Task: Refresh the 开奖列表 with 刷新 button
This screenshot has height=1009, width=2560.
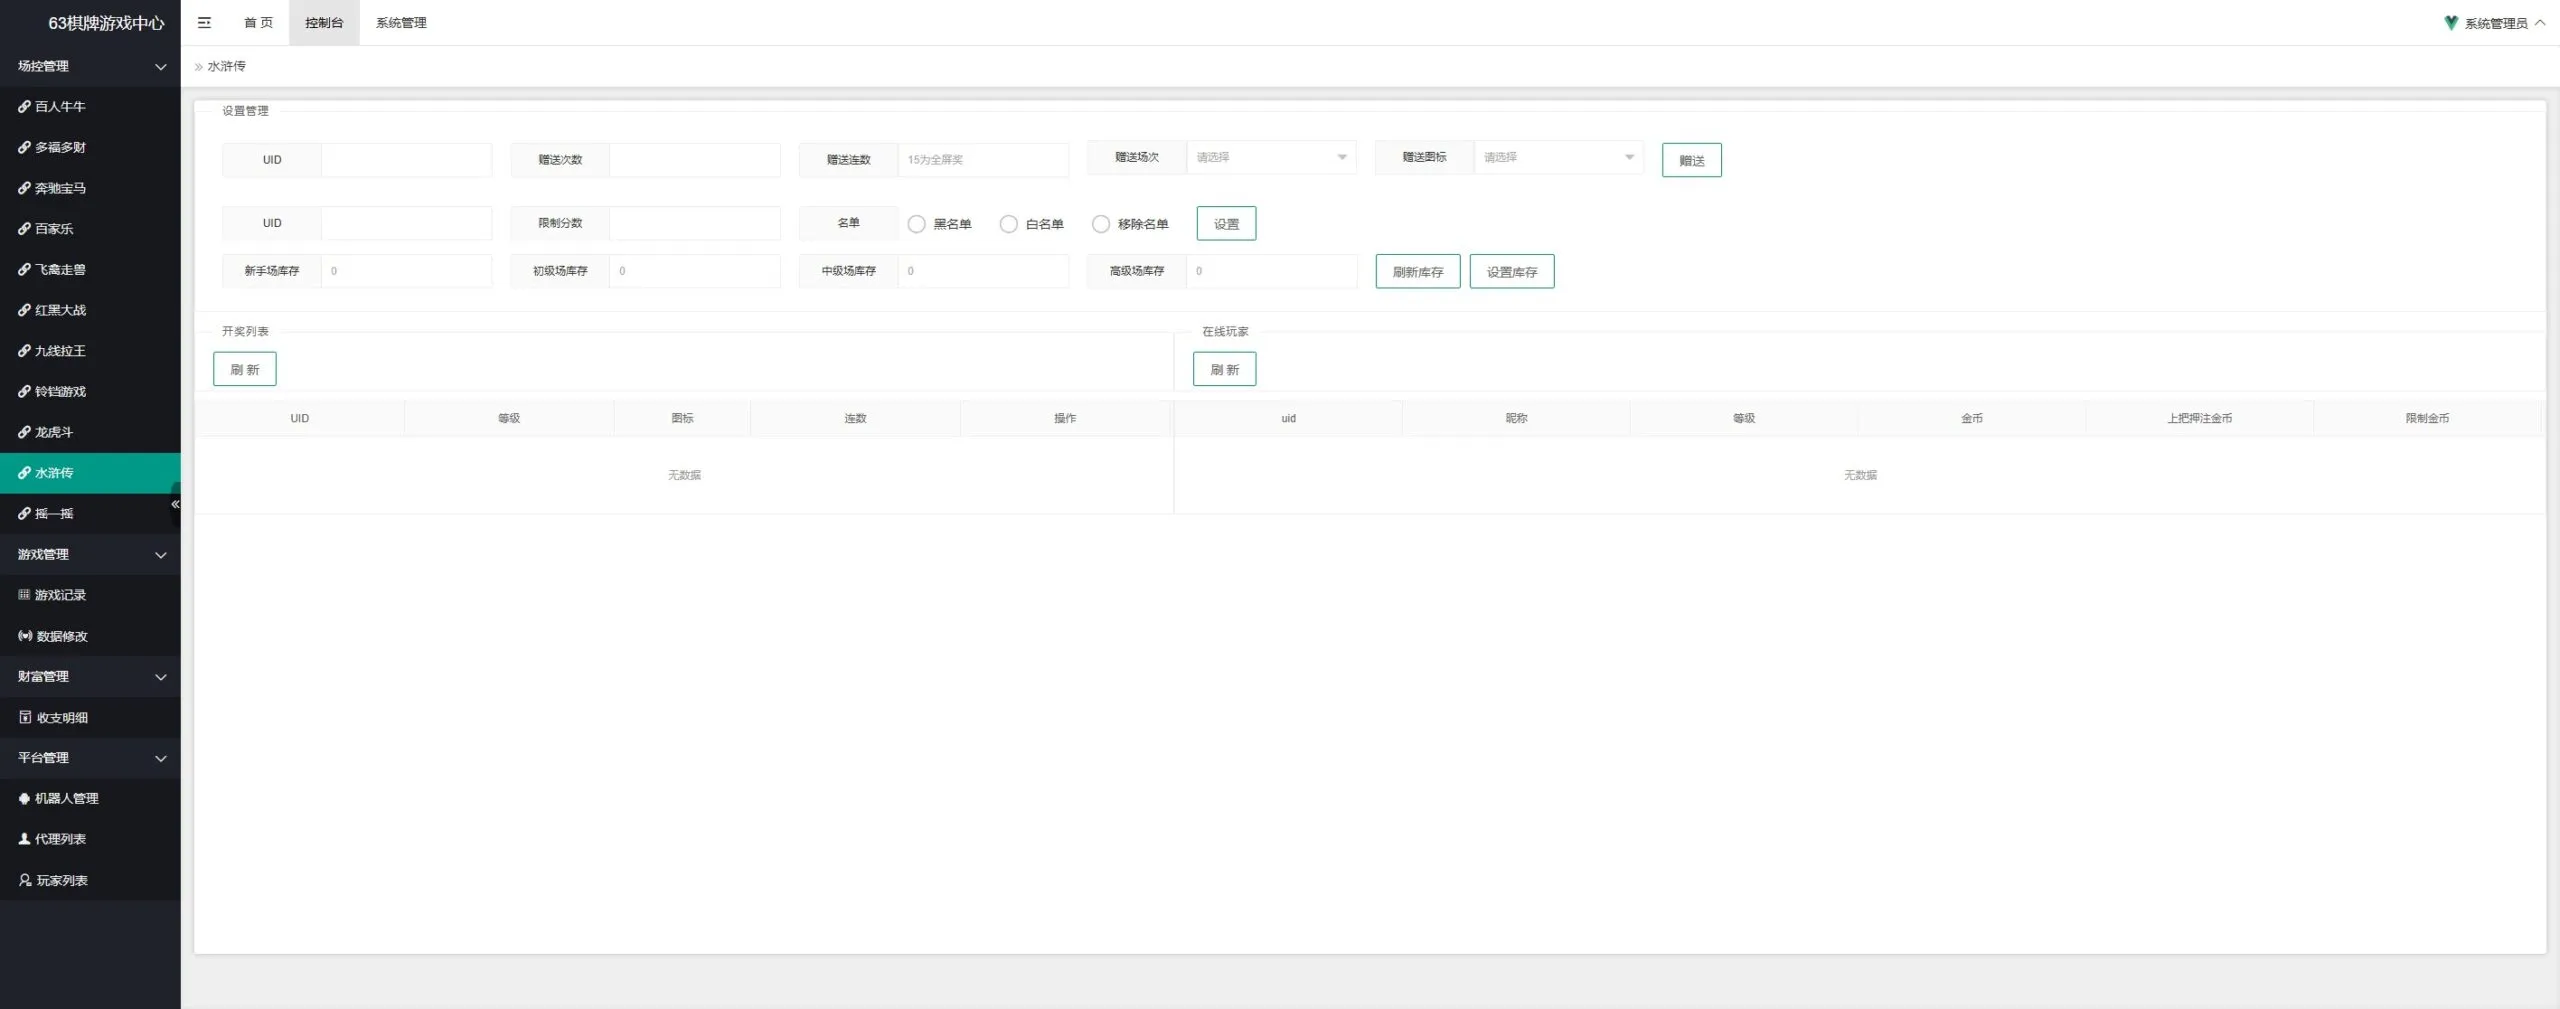Action: tap(244, 369)
